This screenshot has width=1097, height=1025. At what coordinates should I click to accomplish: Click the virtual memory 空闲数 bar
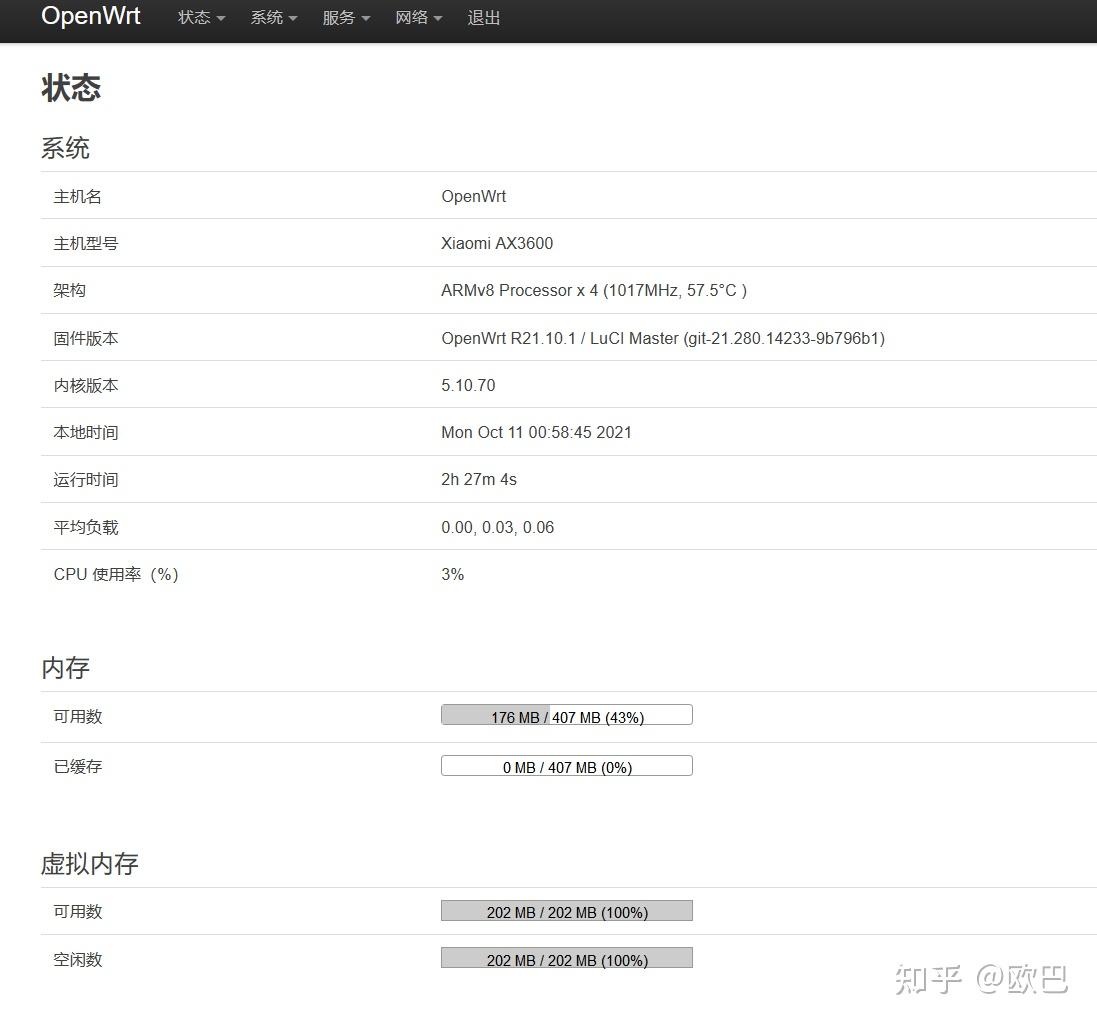(x=566, y=957)
